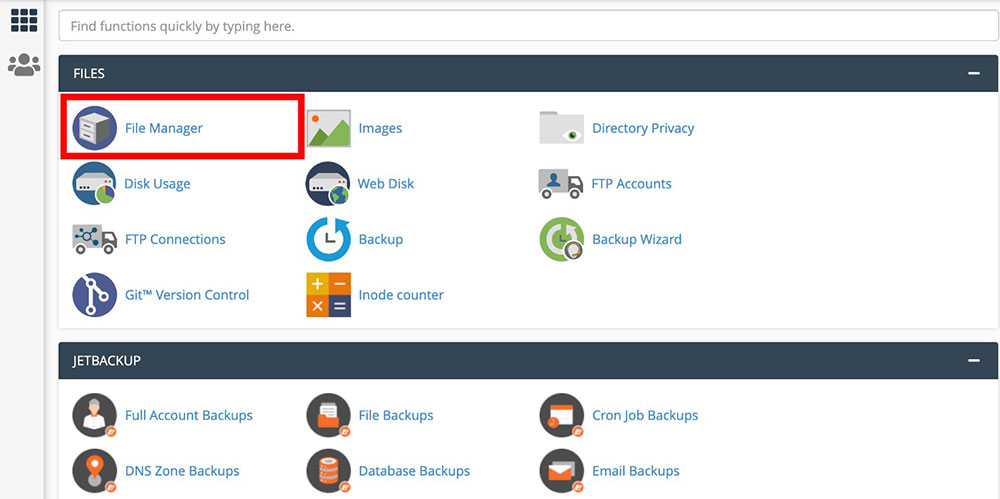The image size is (1000, 499).
Task: Open the Database Backups link
Action: (414, 471)
